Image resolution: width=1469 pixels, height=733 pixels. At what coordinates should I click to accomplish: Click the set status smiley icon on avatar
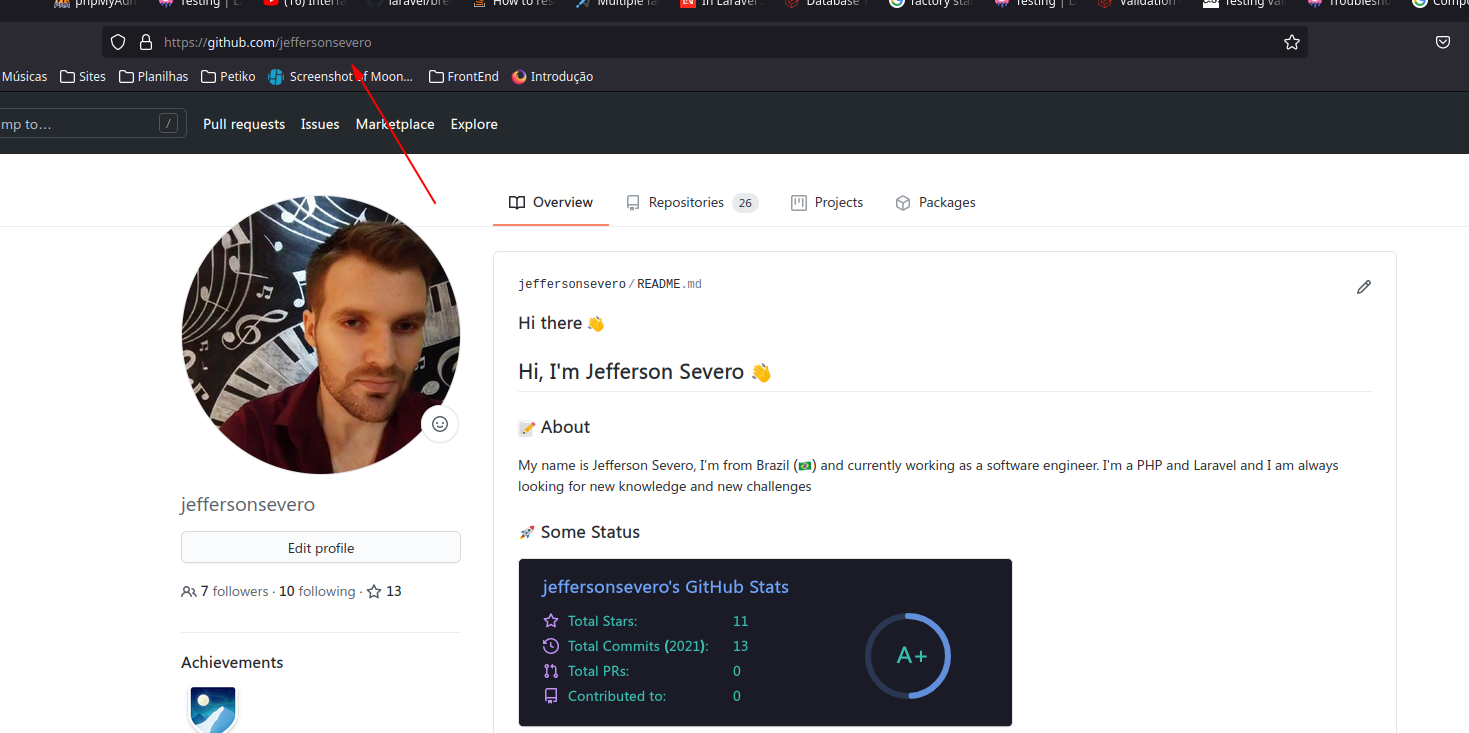(x=440, y=424)
